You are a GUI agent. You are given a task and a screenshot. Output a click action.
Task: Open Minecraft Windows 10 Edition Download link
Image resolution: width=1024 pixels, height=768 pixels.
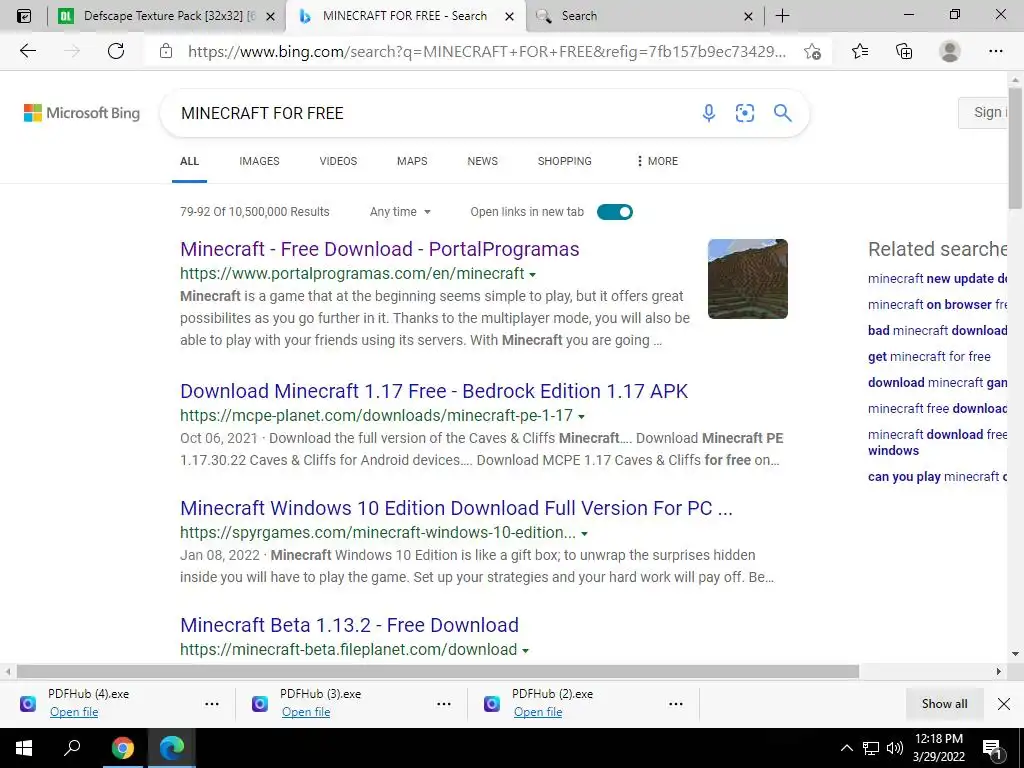click(x=456, y=507)
